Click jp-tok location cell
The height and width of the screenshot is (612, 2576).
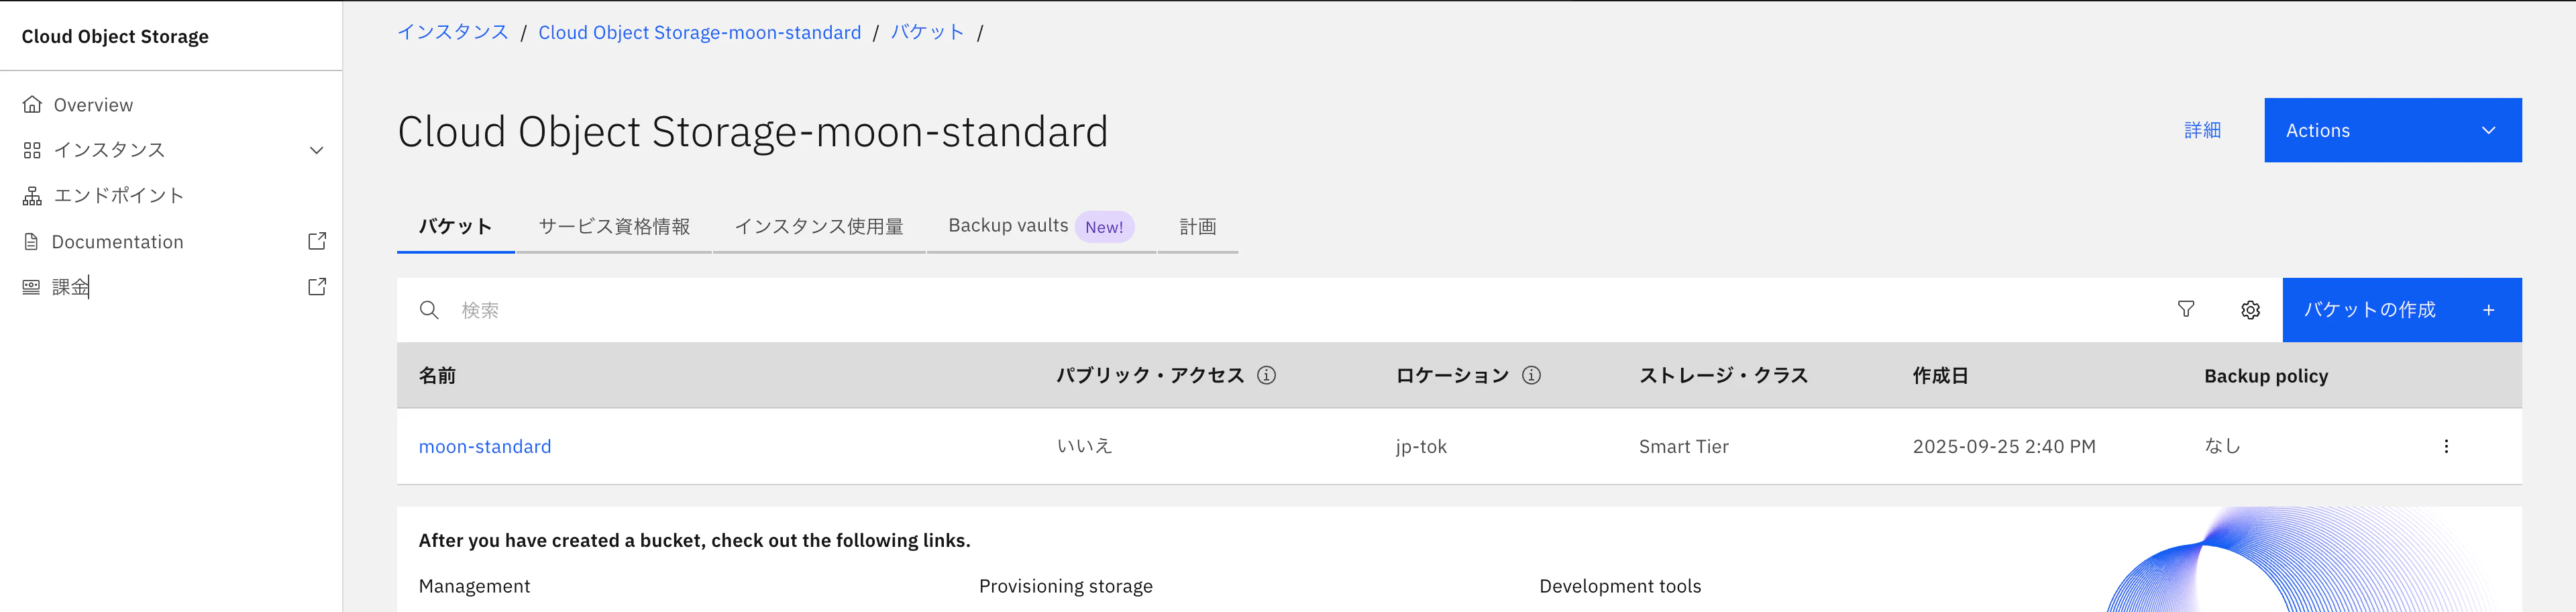click(x=1421, y=446)
